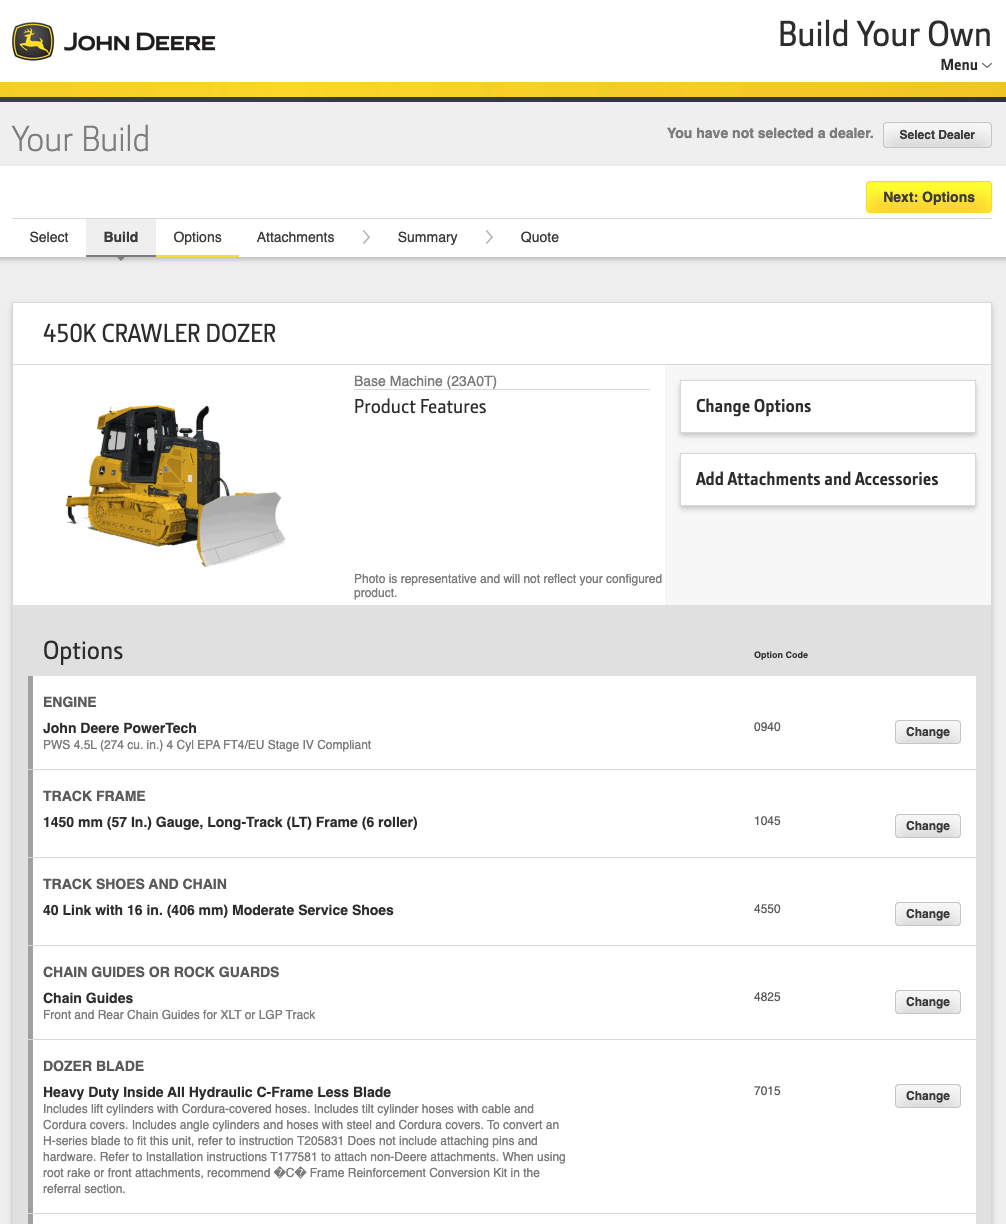
Task: Change the Engine option
Action: pyautogui.click(x=927, y=732)
